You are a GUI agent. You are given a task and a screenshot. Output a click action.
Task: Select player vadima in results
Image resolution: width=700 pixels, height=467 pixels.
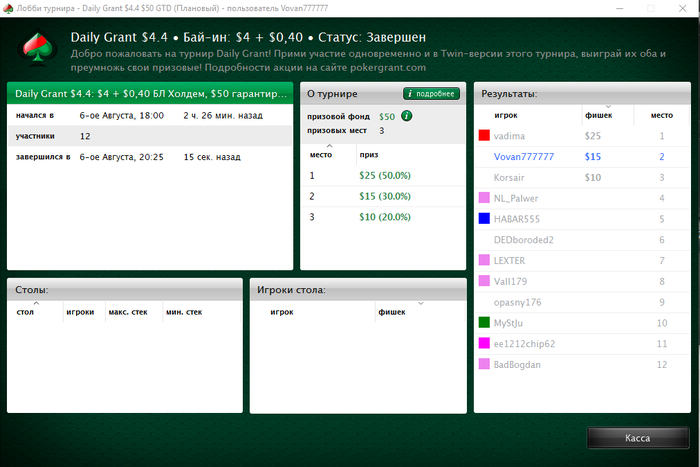[582, 136]
